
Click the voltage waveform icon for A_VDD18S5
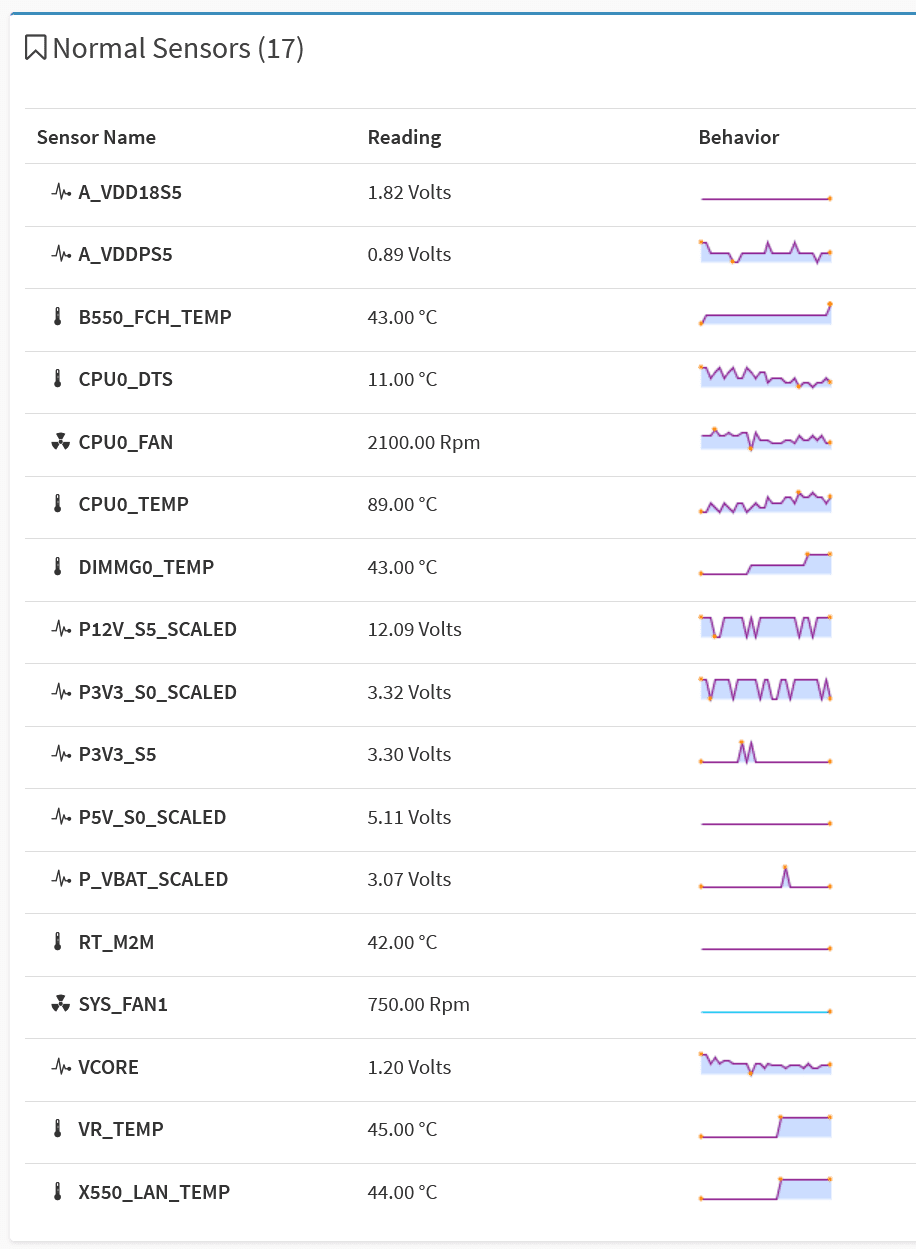(x=61, y=192)
